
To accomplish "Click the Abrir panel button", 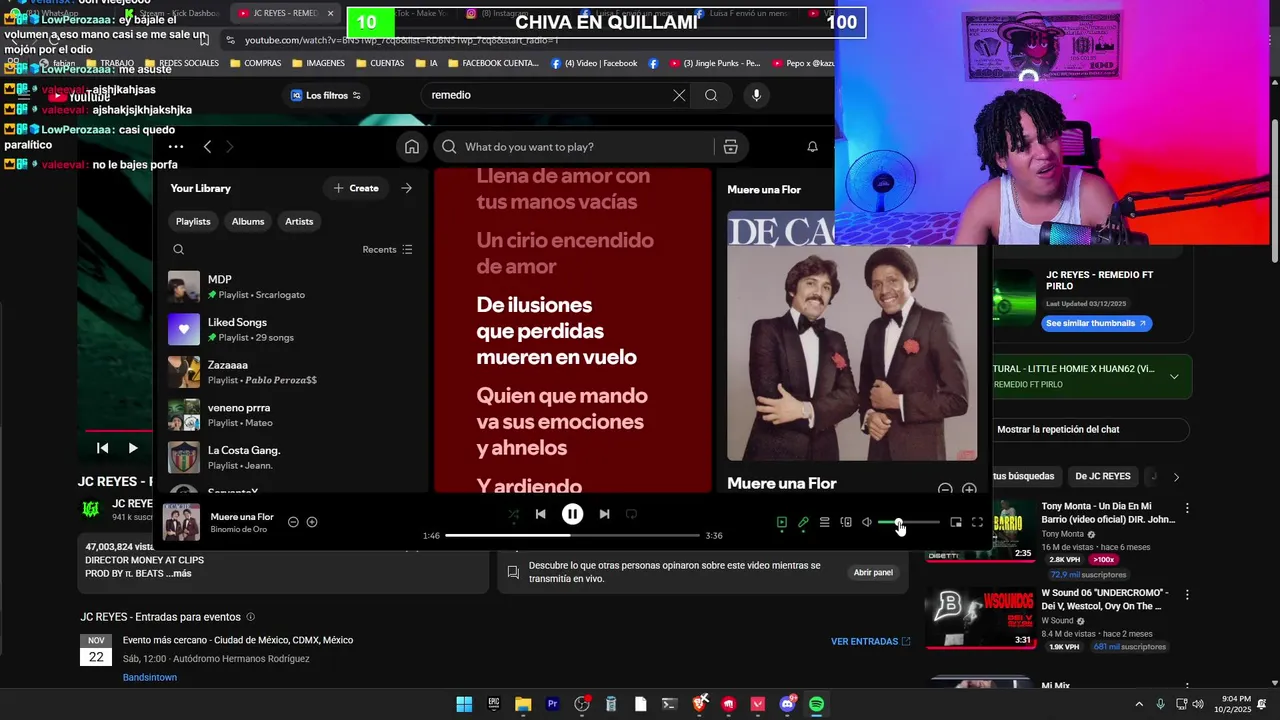I will pyautogui.click(x=873, y=573).
